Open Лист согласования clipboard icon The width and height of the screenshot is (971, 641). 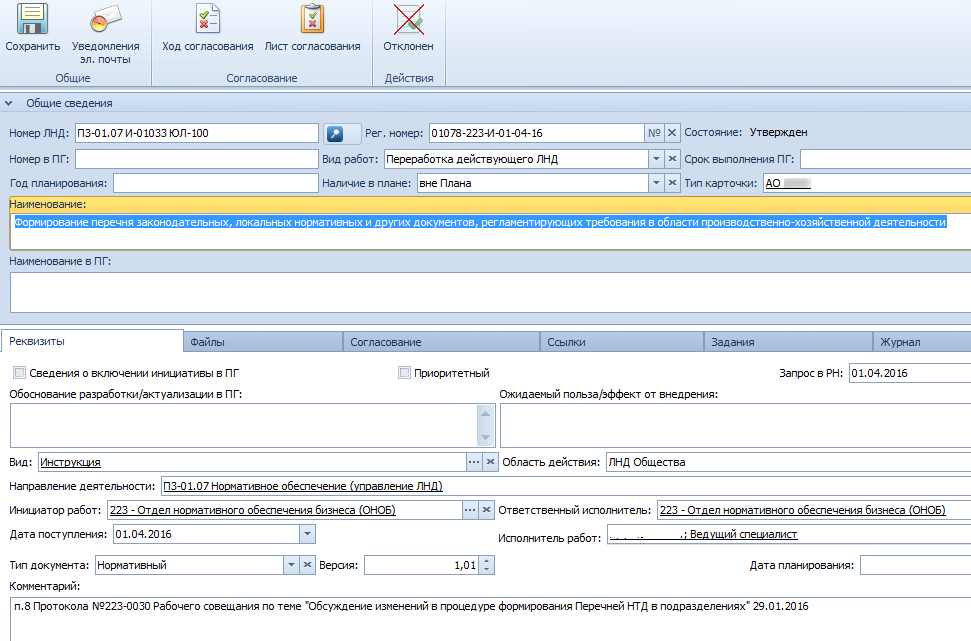312,19
